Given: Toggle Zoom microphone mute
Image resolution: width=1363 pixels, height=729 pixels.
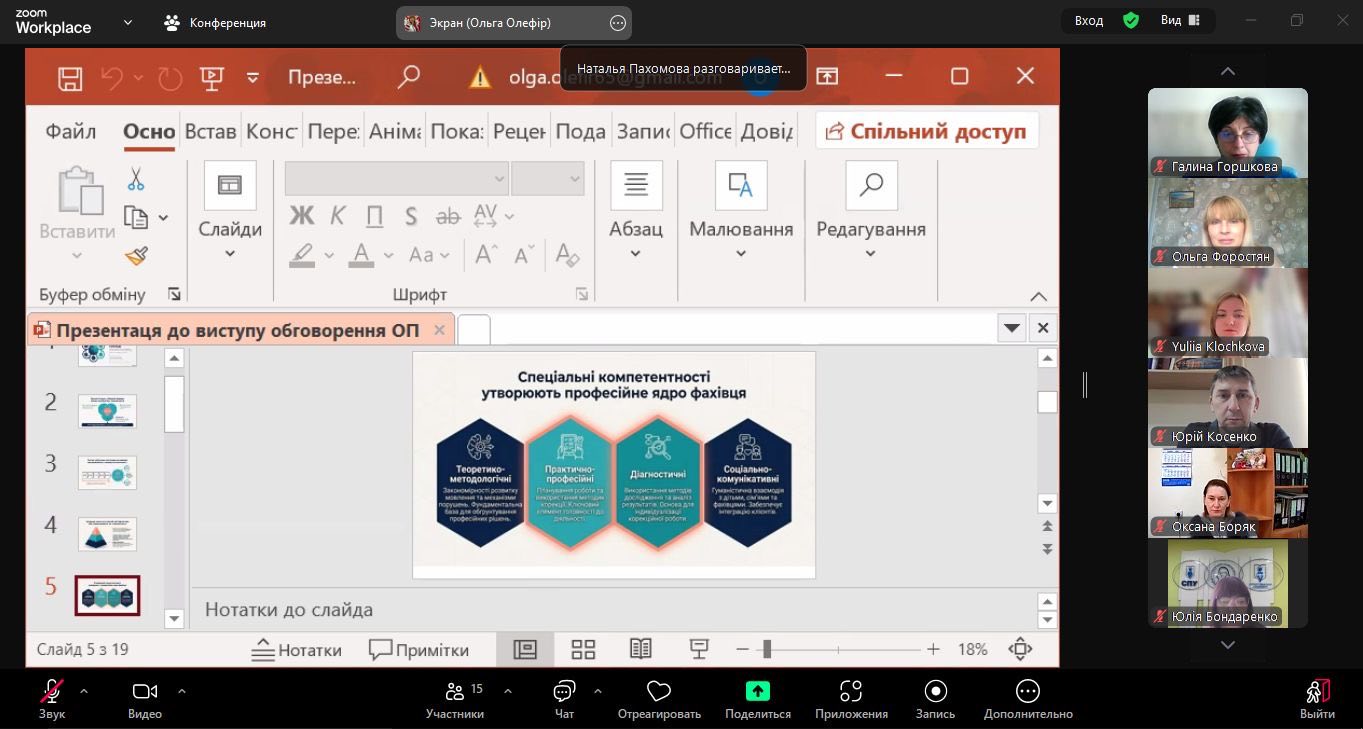Looking at the screenshot, I should tap(52, 699).
